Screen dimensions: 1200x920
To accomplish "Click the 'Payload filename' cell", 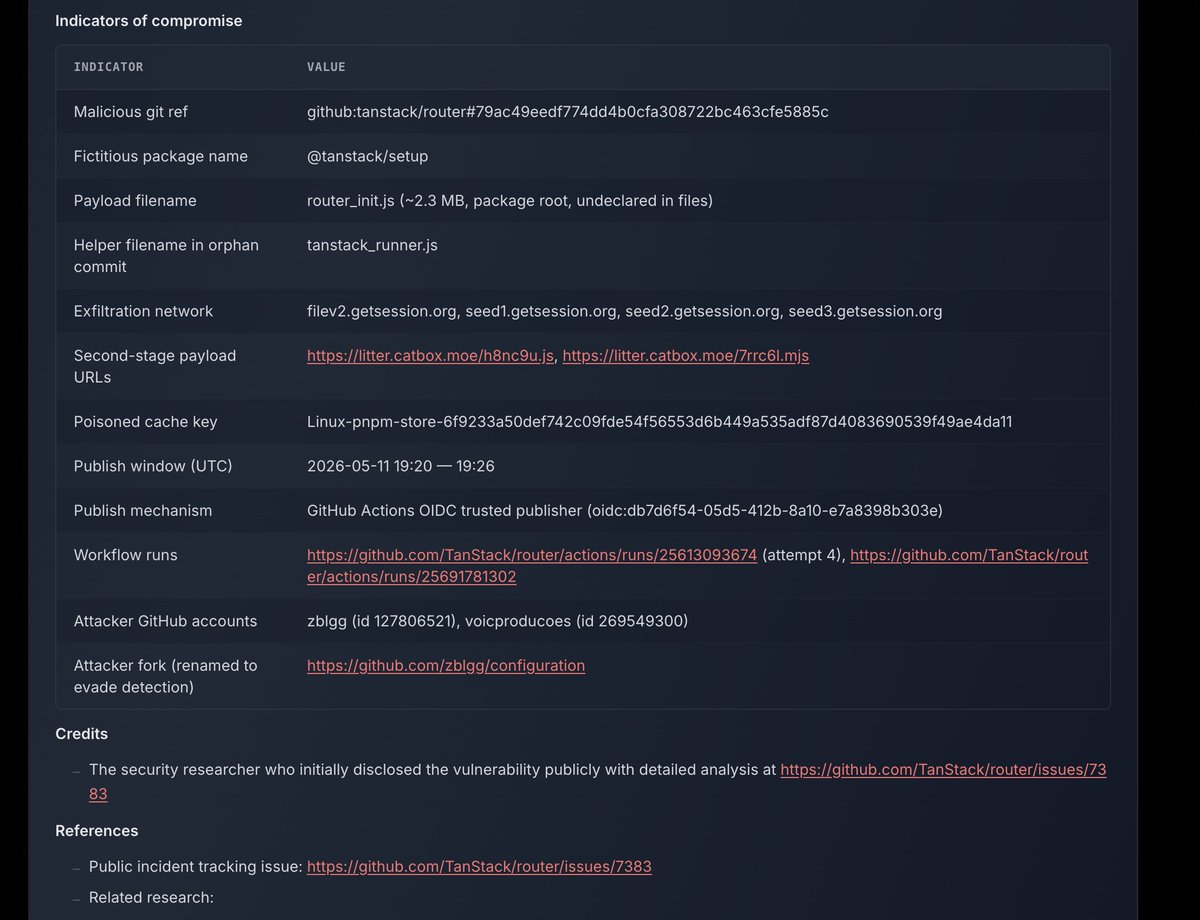I will (x=135, y=201).
